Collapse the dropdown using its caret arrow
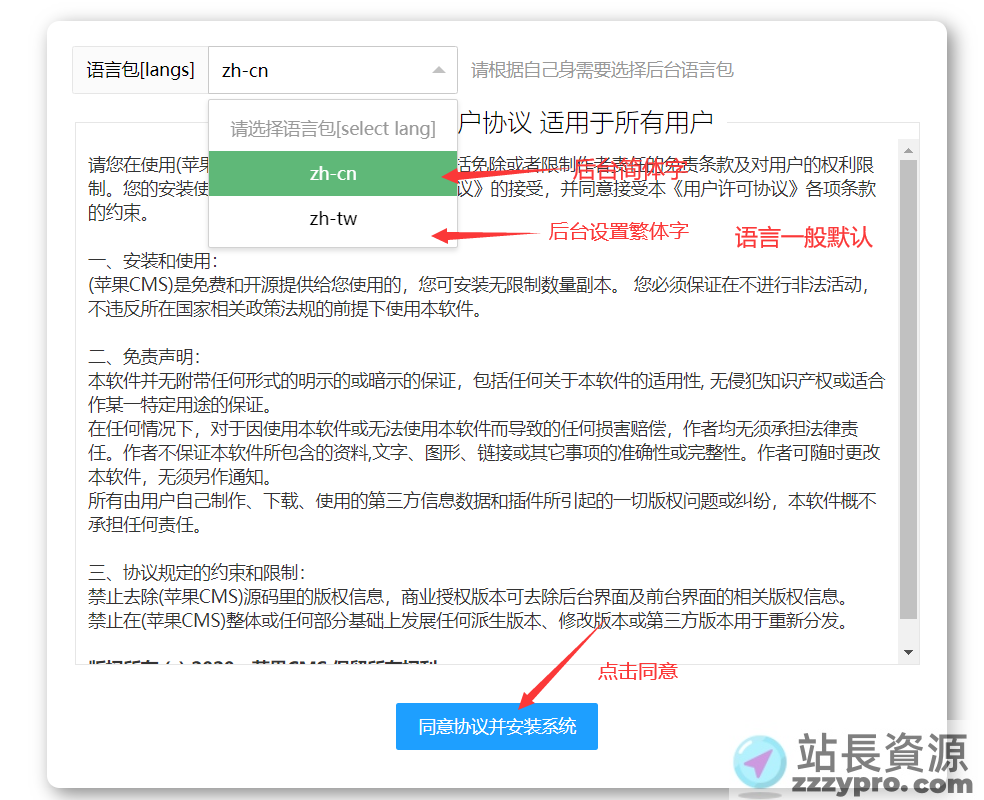The height and width of the screenshot is (800, 984). [439, 70]
